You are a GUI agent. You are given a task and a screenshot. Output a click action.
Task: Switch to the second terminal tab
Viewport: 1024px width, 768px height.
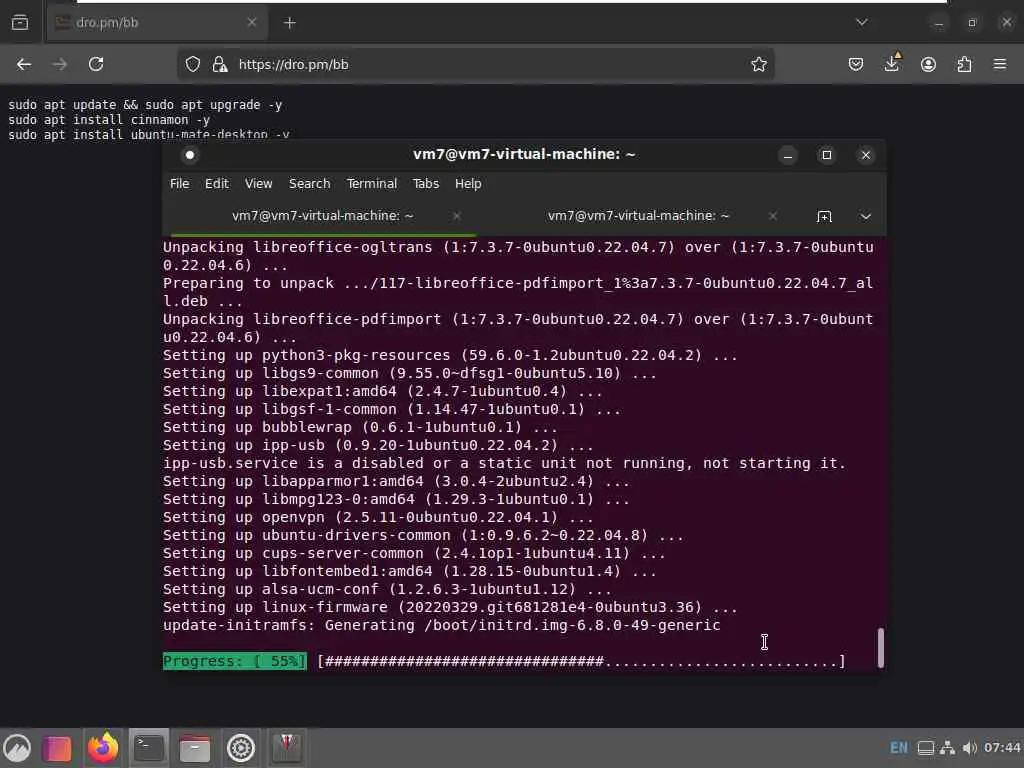[638, 216]
